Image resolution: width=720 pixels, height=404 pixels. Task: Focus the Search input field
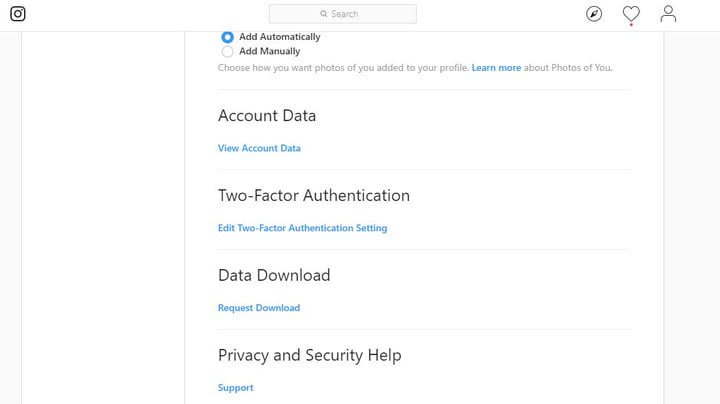tap(355, 14)
